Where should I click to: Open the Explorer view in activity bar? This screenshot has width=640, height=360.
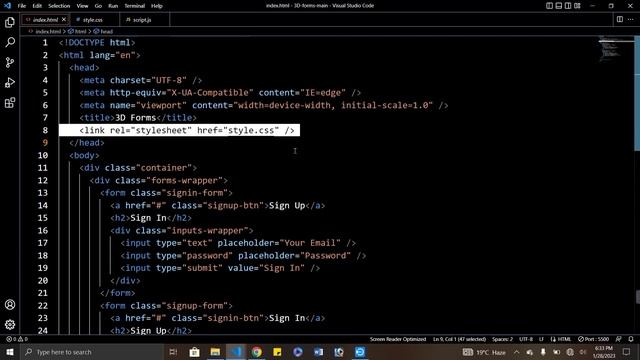click(10, 22)
